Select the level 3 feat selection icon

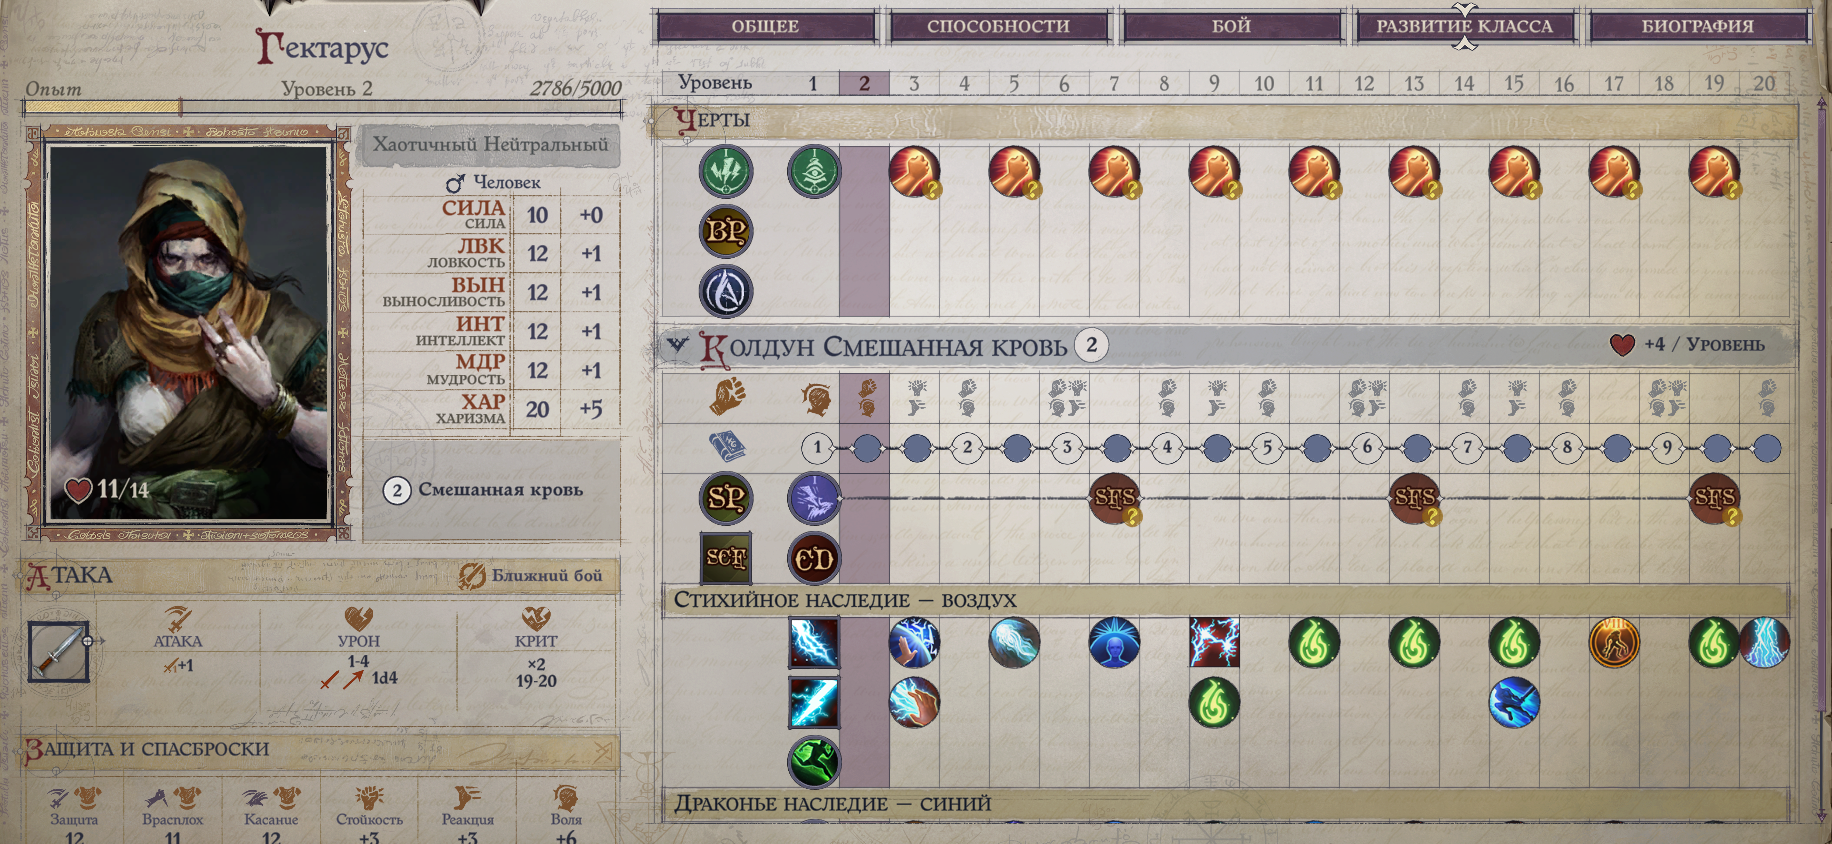pyautogui.click(x=915, y=172)
